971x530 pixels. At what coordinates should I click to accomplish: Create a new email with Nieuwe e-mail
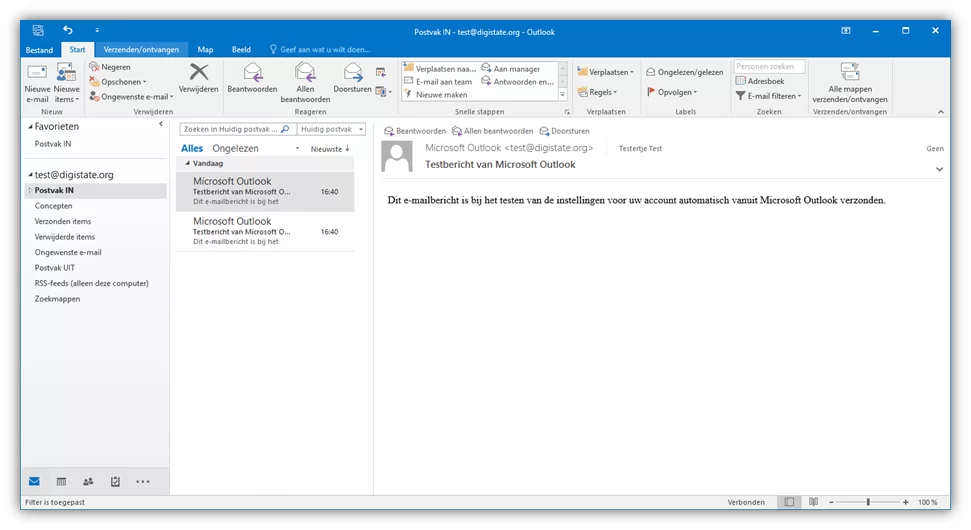pos(37,83)
